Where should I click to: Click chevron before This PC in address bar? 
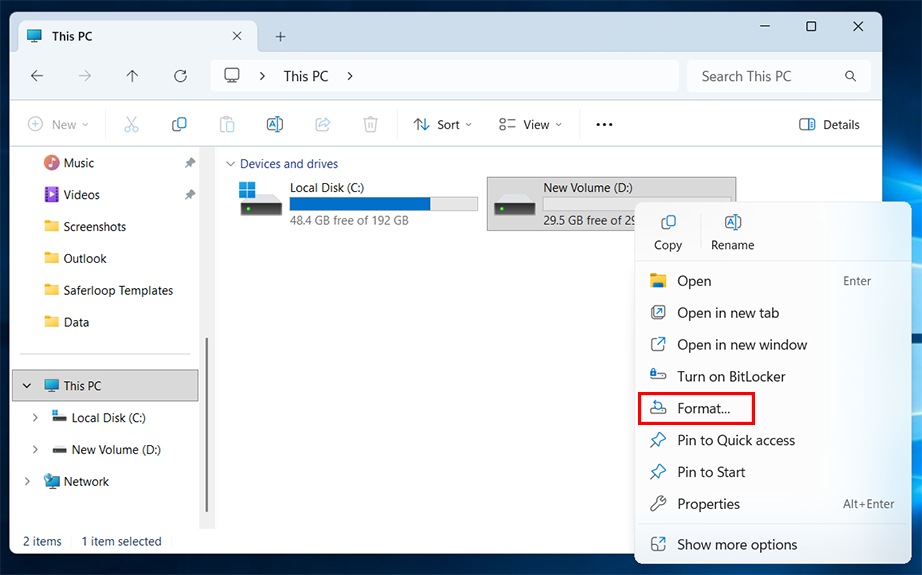click(262, 76)
